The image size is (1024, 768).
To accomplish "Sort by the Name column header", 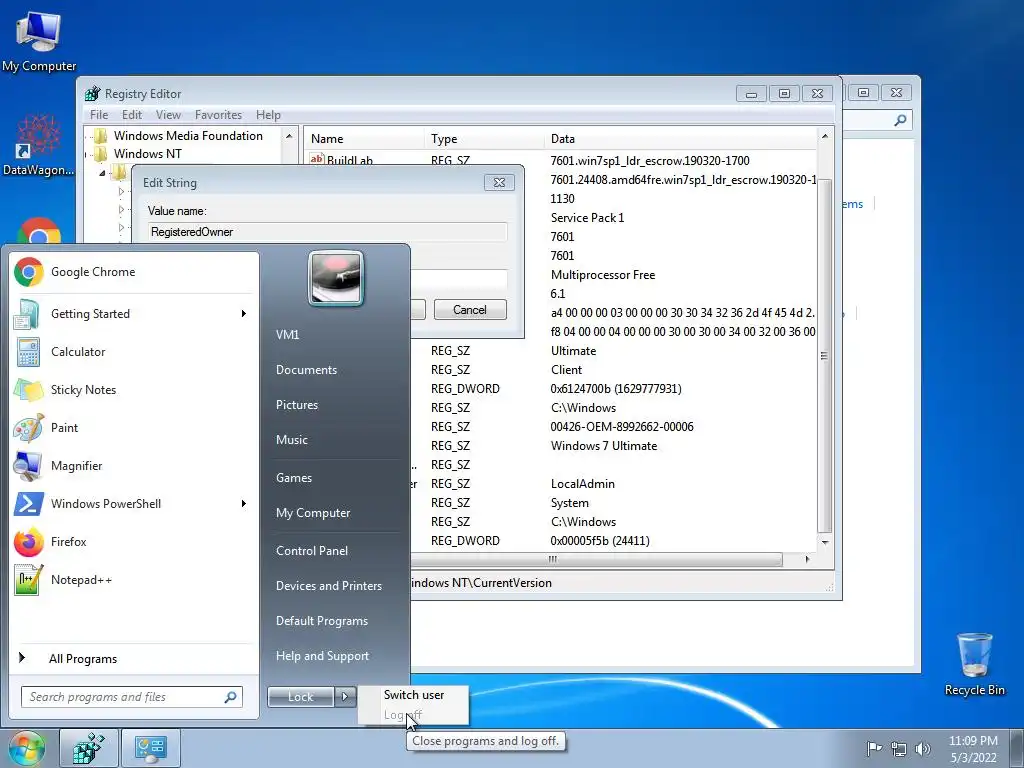I will pos(365,139).
